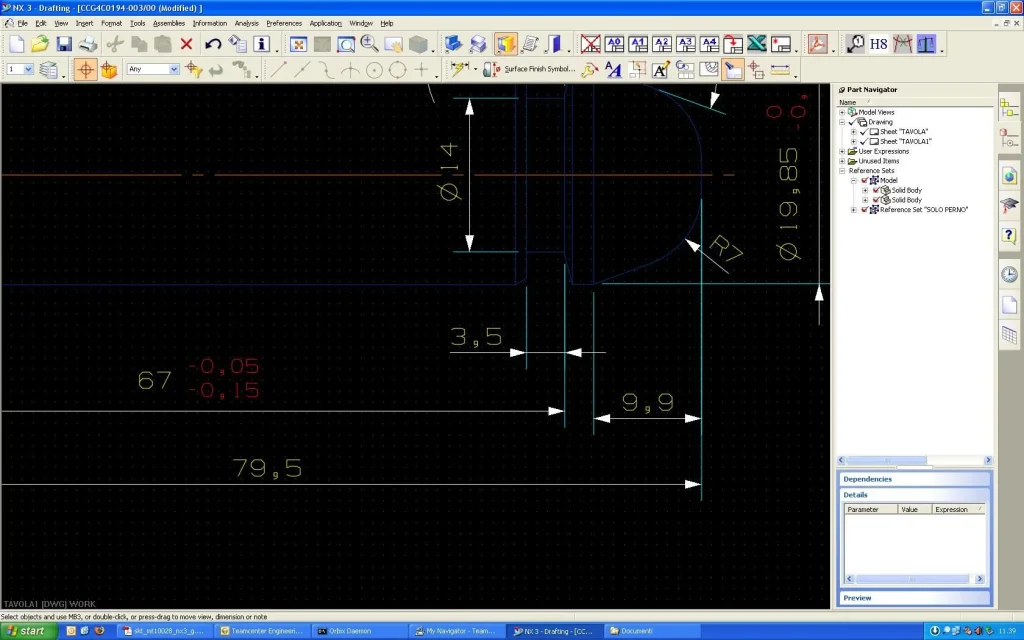
Task: Select the A3 sheet size icon
Action: pyautogui.click(x=685, y=44)
